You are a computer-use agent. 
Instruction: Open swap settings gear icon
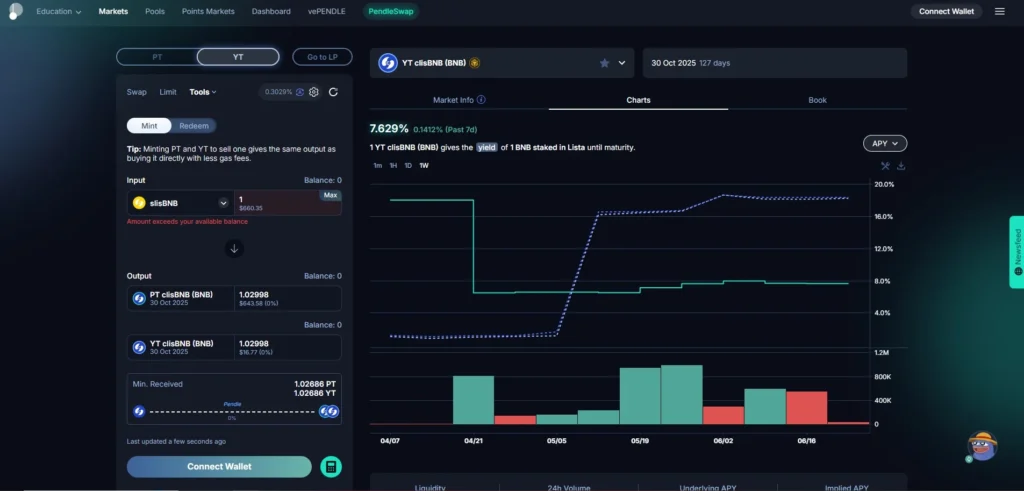(x=313, y=92)
